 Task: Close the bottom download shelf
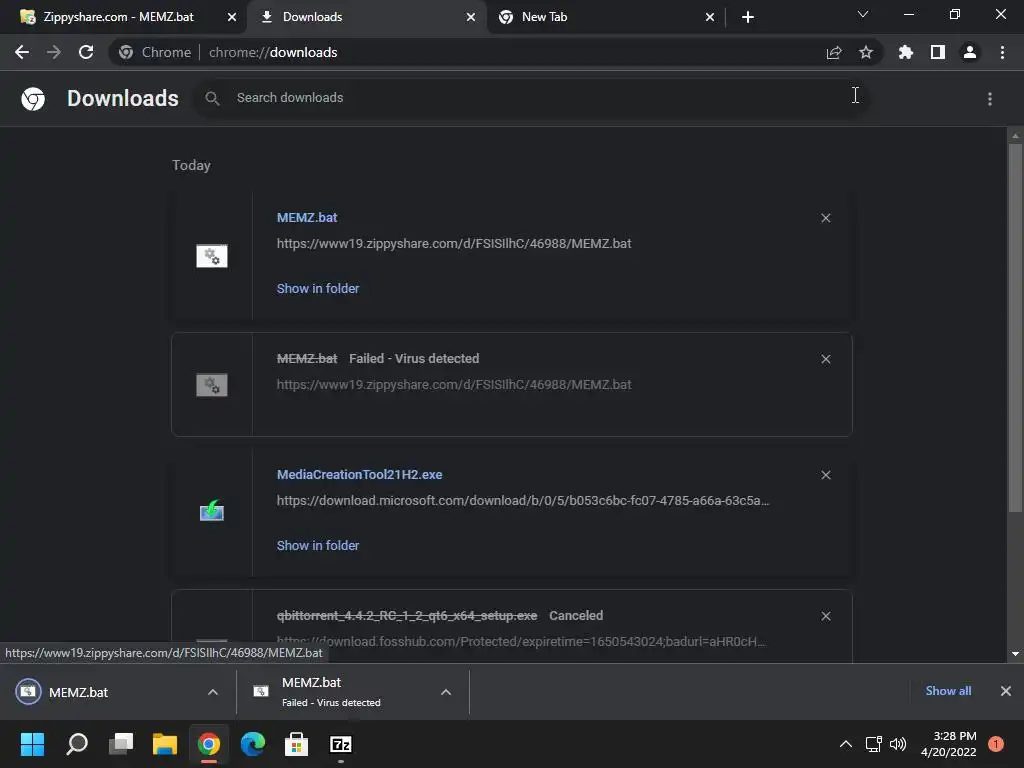tap(1006, 691)
